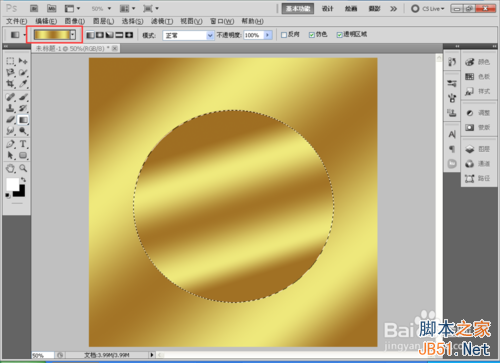This screenshot has height=363, width=500.
Task: Toggle the Dither (仿色) checkbox
Action: click(312, 35)
